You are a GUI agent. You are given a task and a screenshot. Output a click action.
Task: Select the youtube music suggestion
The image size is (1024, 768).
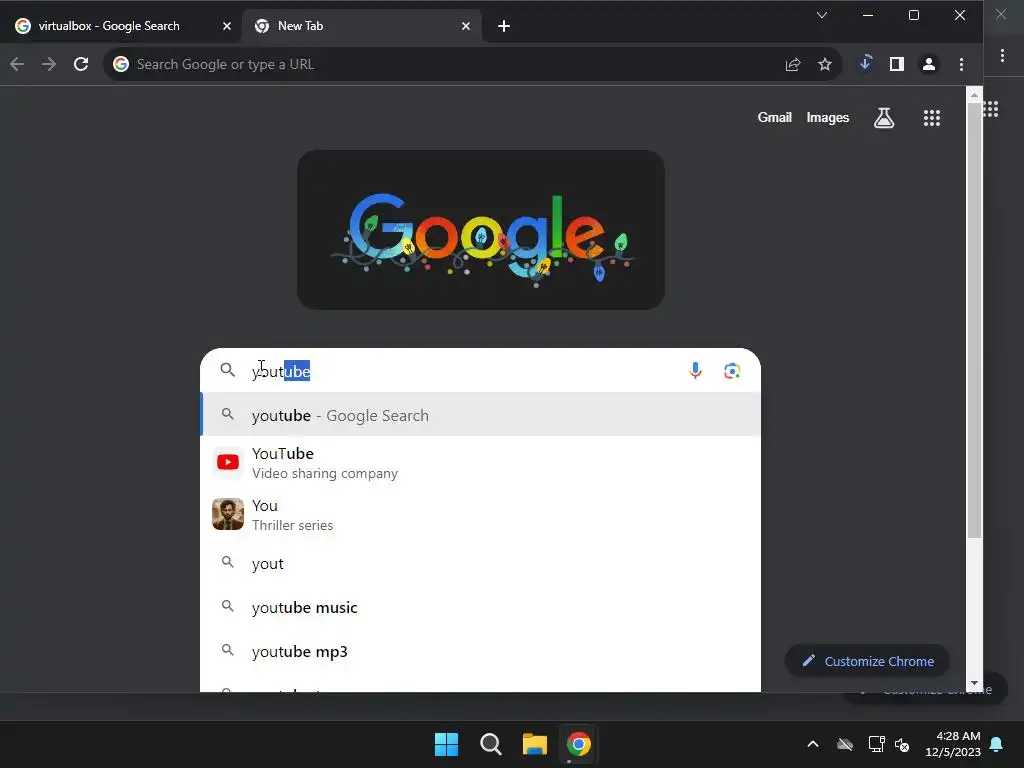pyautogui.click(x=481, y=607)
